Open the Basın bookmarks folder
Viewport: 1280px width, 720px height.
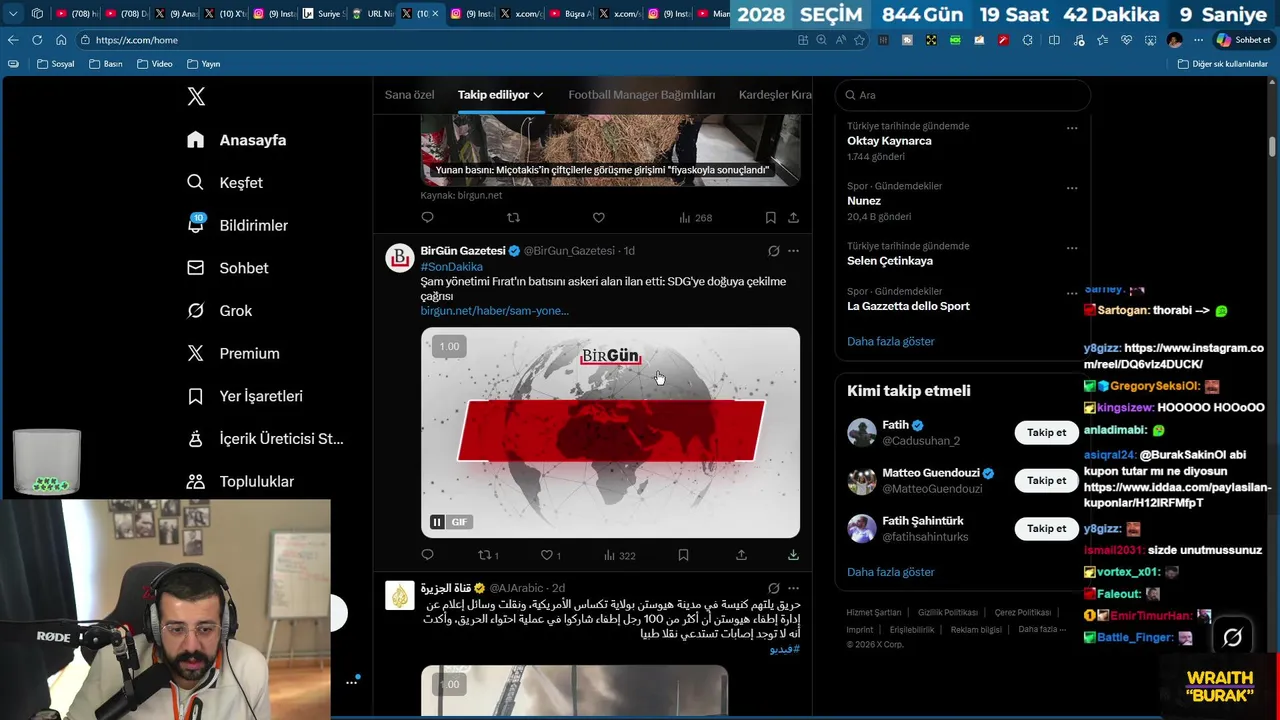pos(106,64)
